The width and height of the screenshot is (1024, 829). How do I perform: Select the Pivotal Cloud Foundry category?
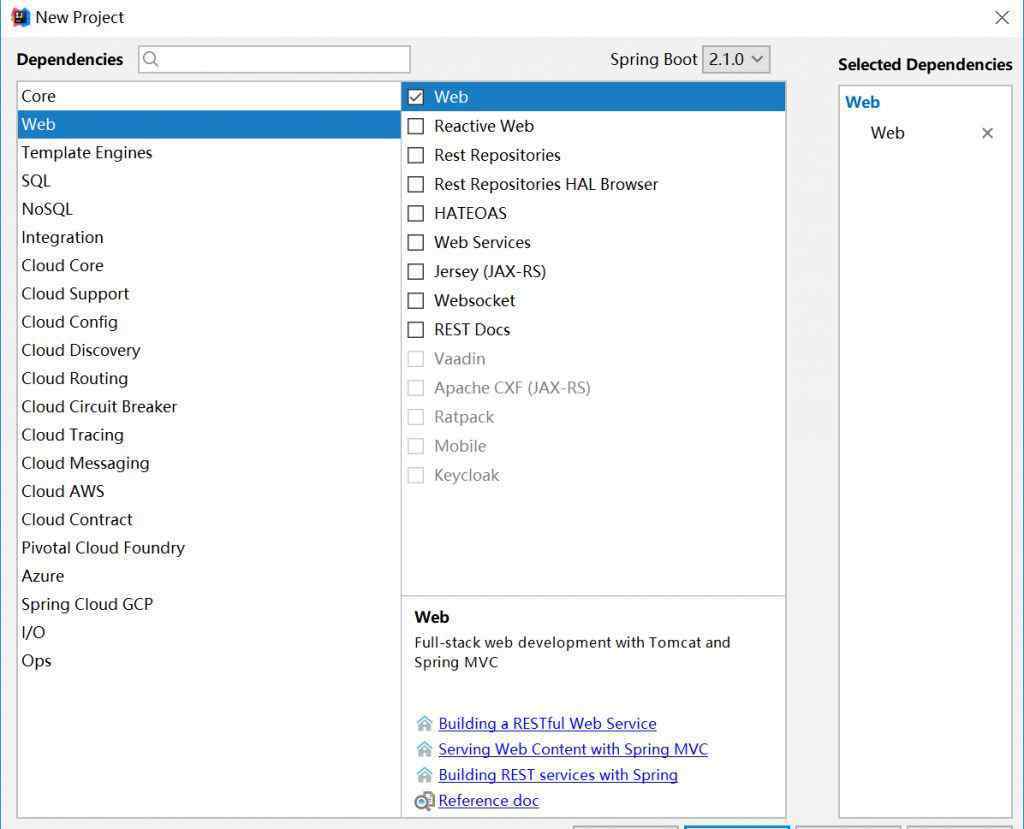pyautogui.click(x=209, y=547)
